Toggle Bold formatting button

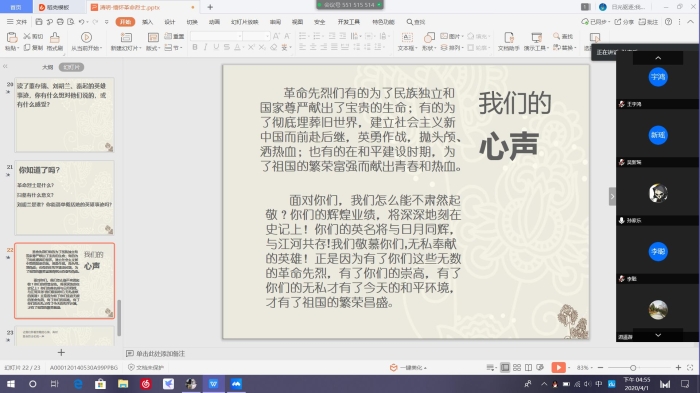[x=195, y=47]
